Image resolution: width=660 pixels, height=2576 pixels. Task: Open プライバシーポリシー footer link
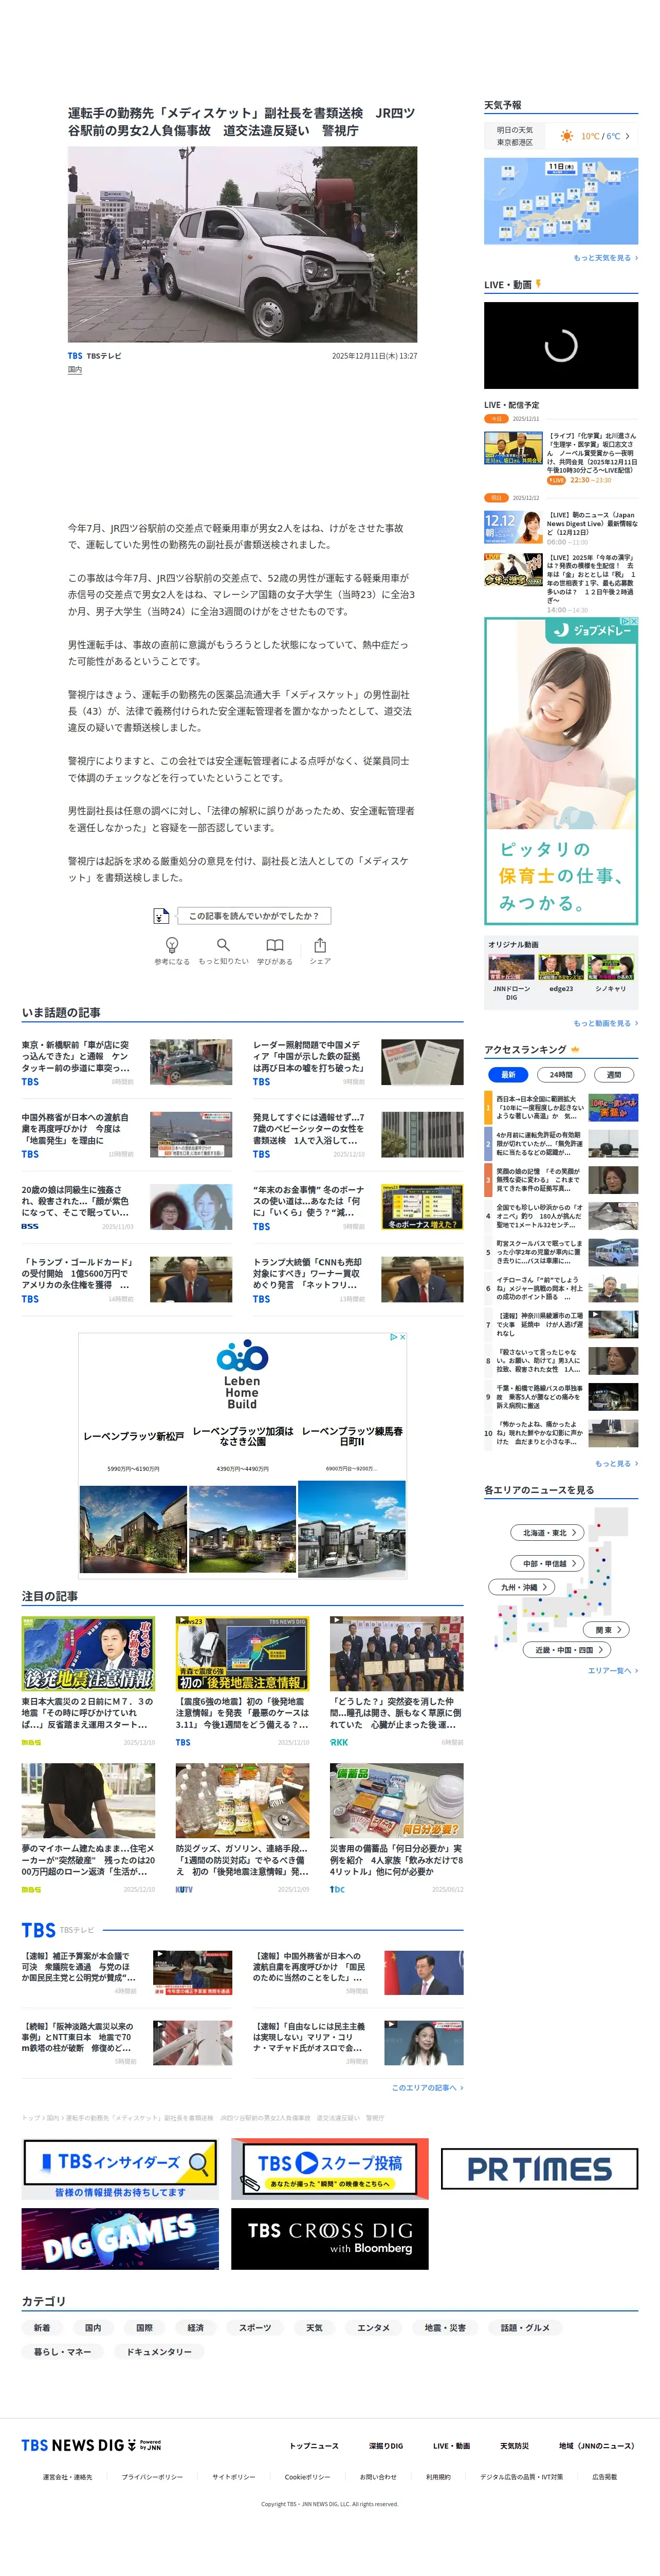(x=152, y=2477)
